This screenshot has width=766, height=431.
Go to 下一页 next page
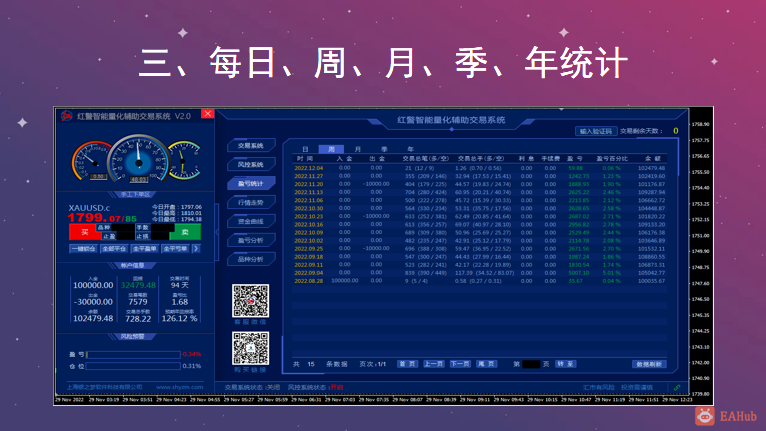click(x=460, y=364)
